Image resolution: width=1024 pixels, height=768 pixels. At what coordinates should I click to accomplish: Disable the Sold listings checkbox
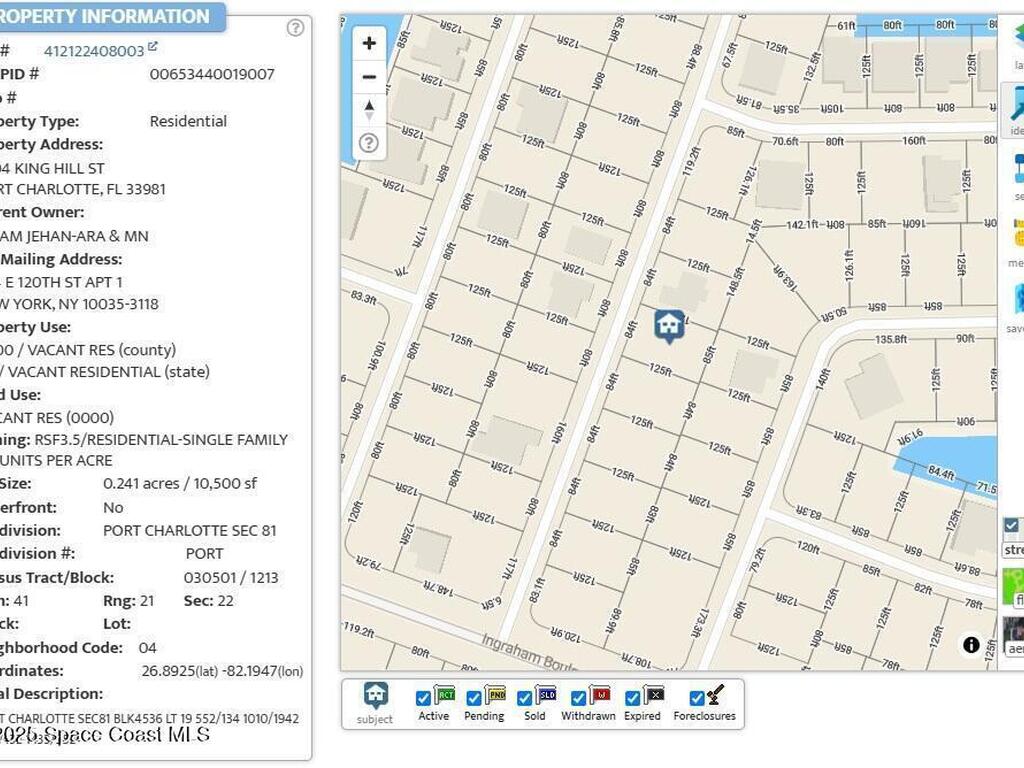[526, 698]
